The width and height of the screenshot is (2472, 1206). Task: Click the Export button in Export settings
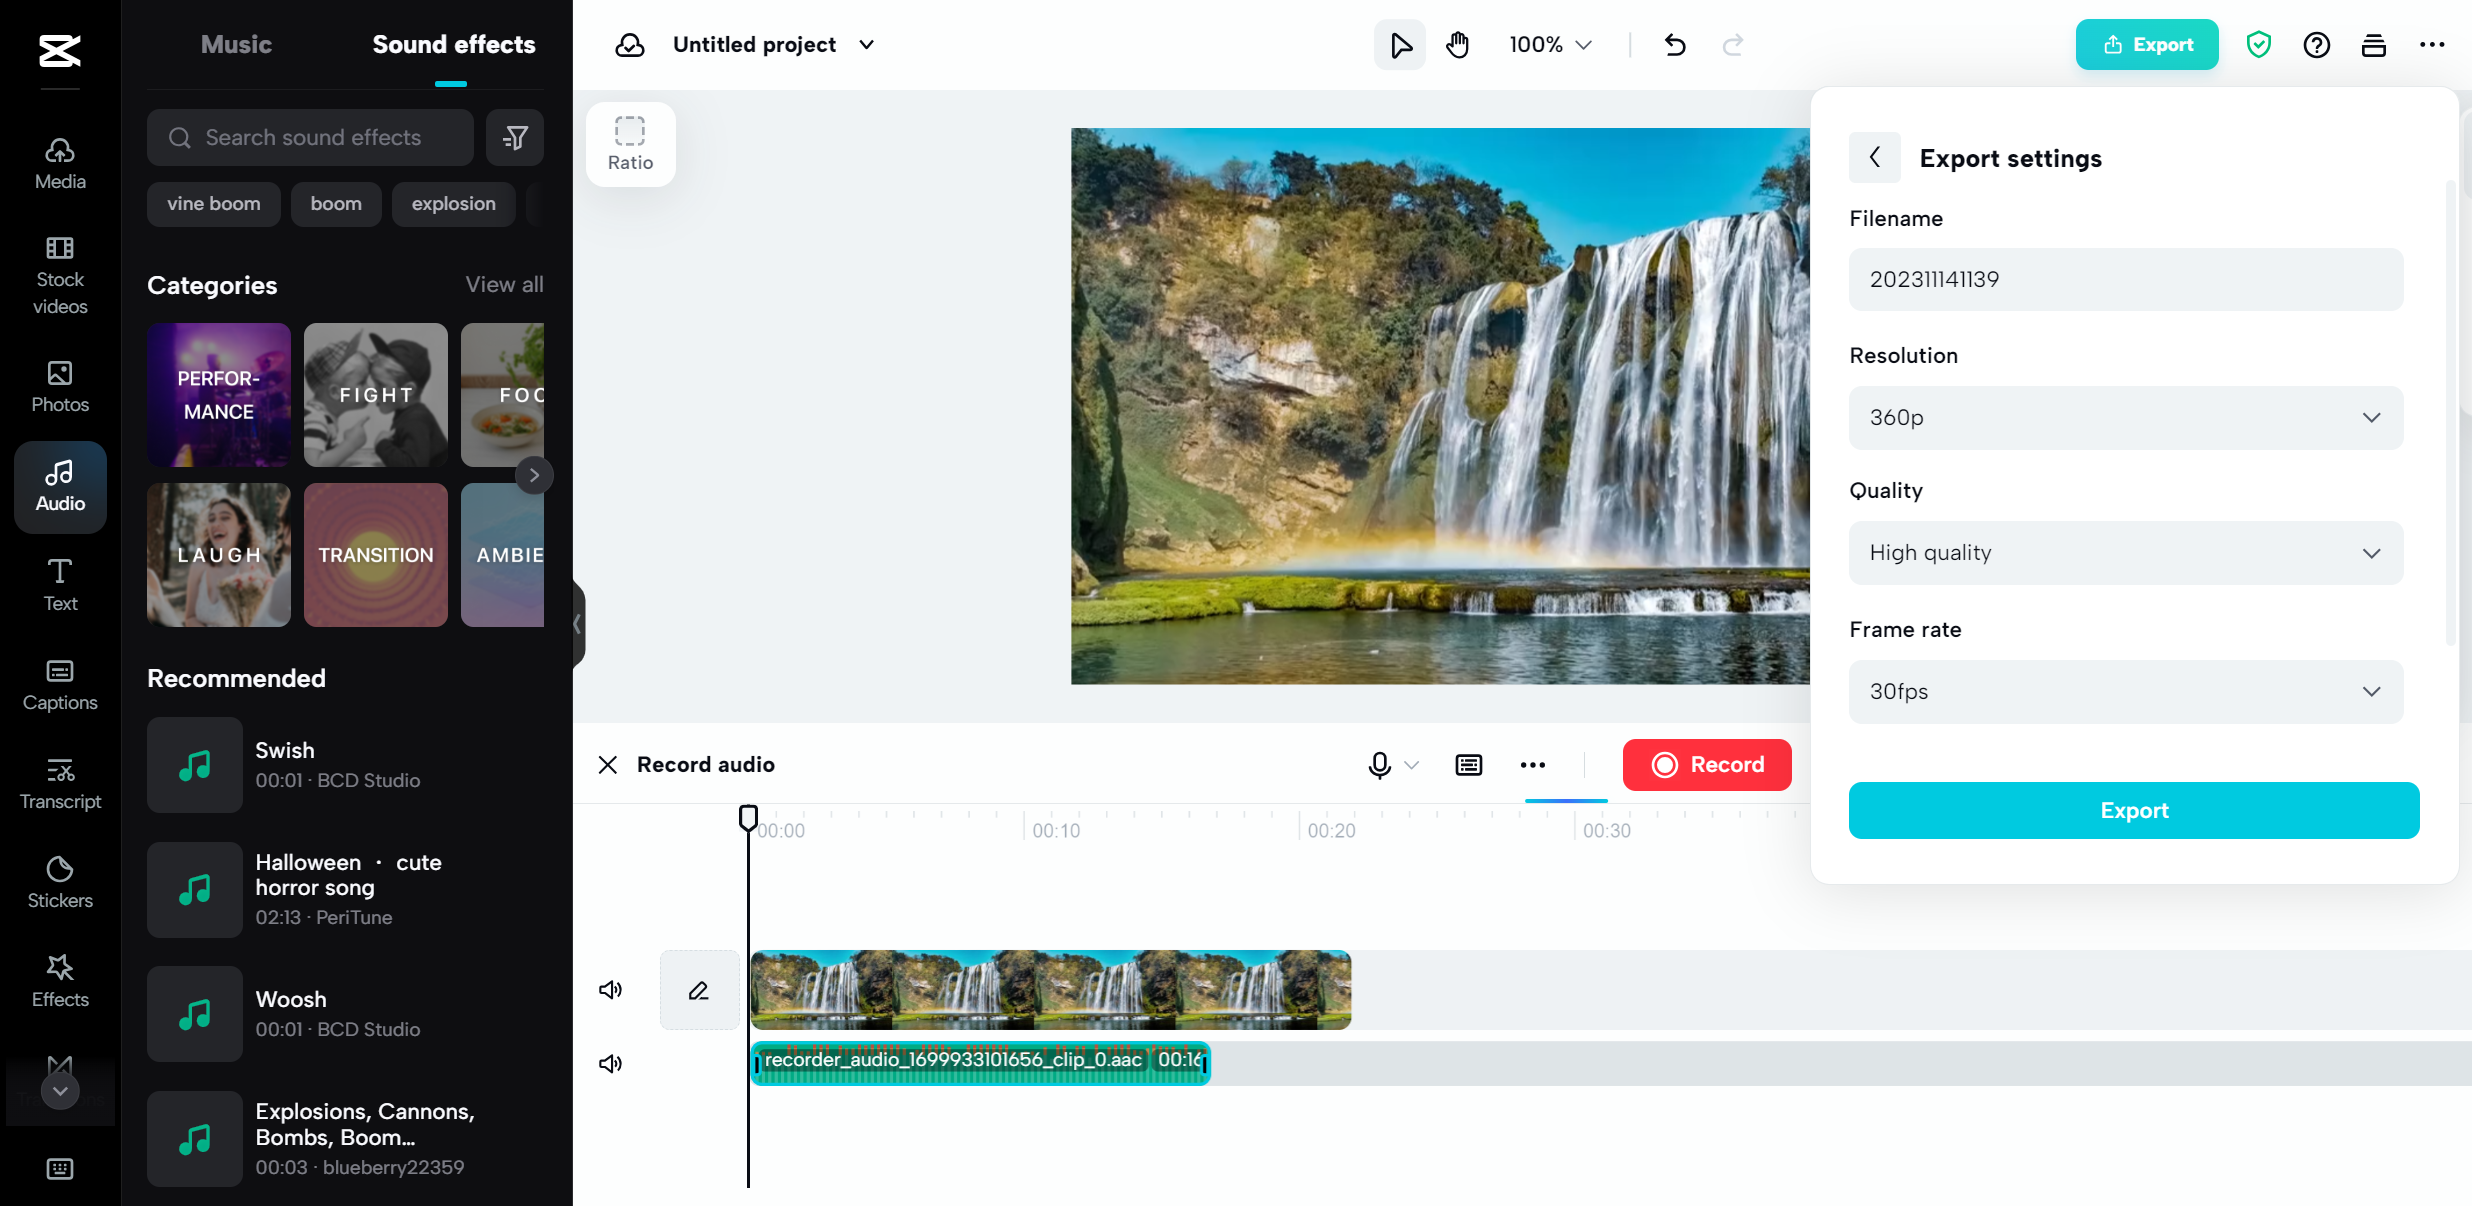click(2133, 810)
